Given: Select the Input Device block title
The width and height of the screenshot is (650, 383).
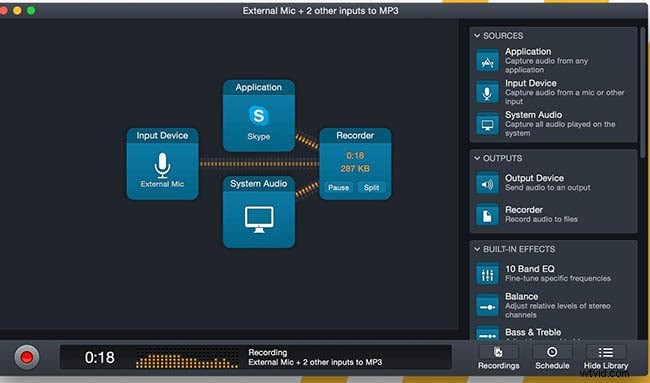Looking at the screenshot, I should click(x=162, y=136).
